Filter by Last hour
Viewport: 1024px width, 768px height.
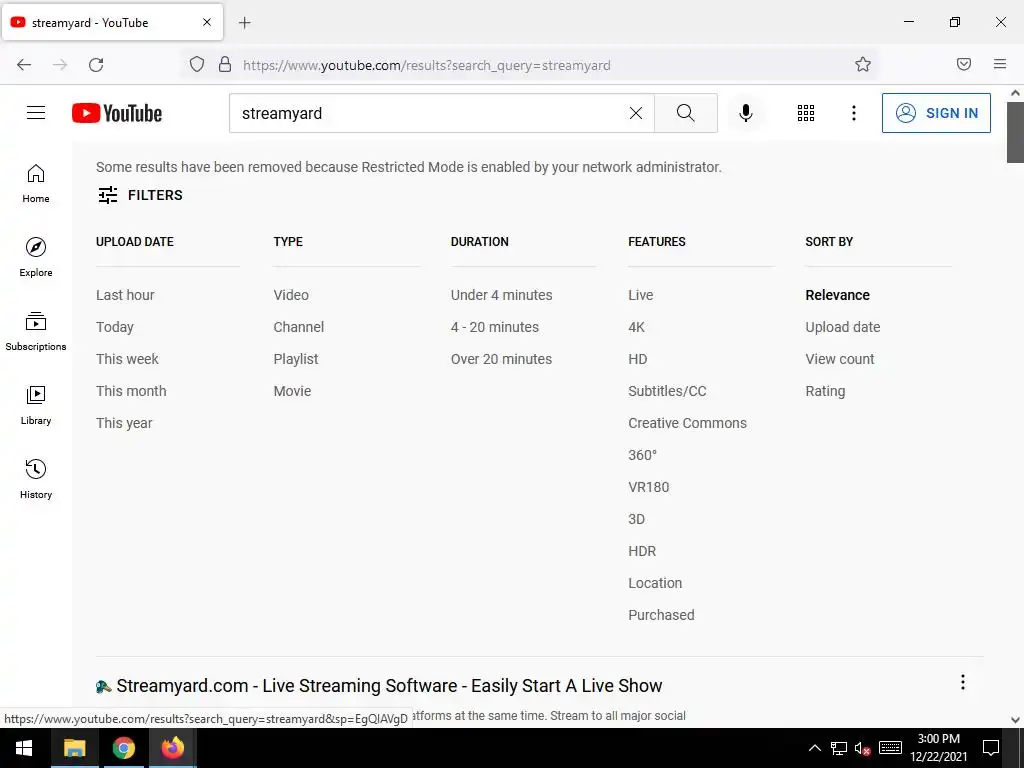tap(125, 295)
